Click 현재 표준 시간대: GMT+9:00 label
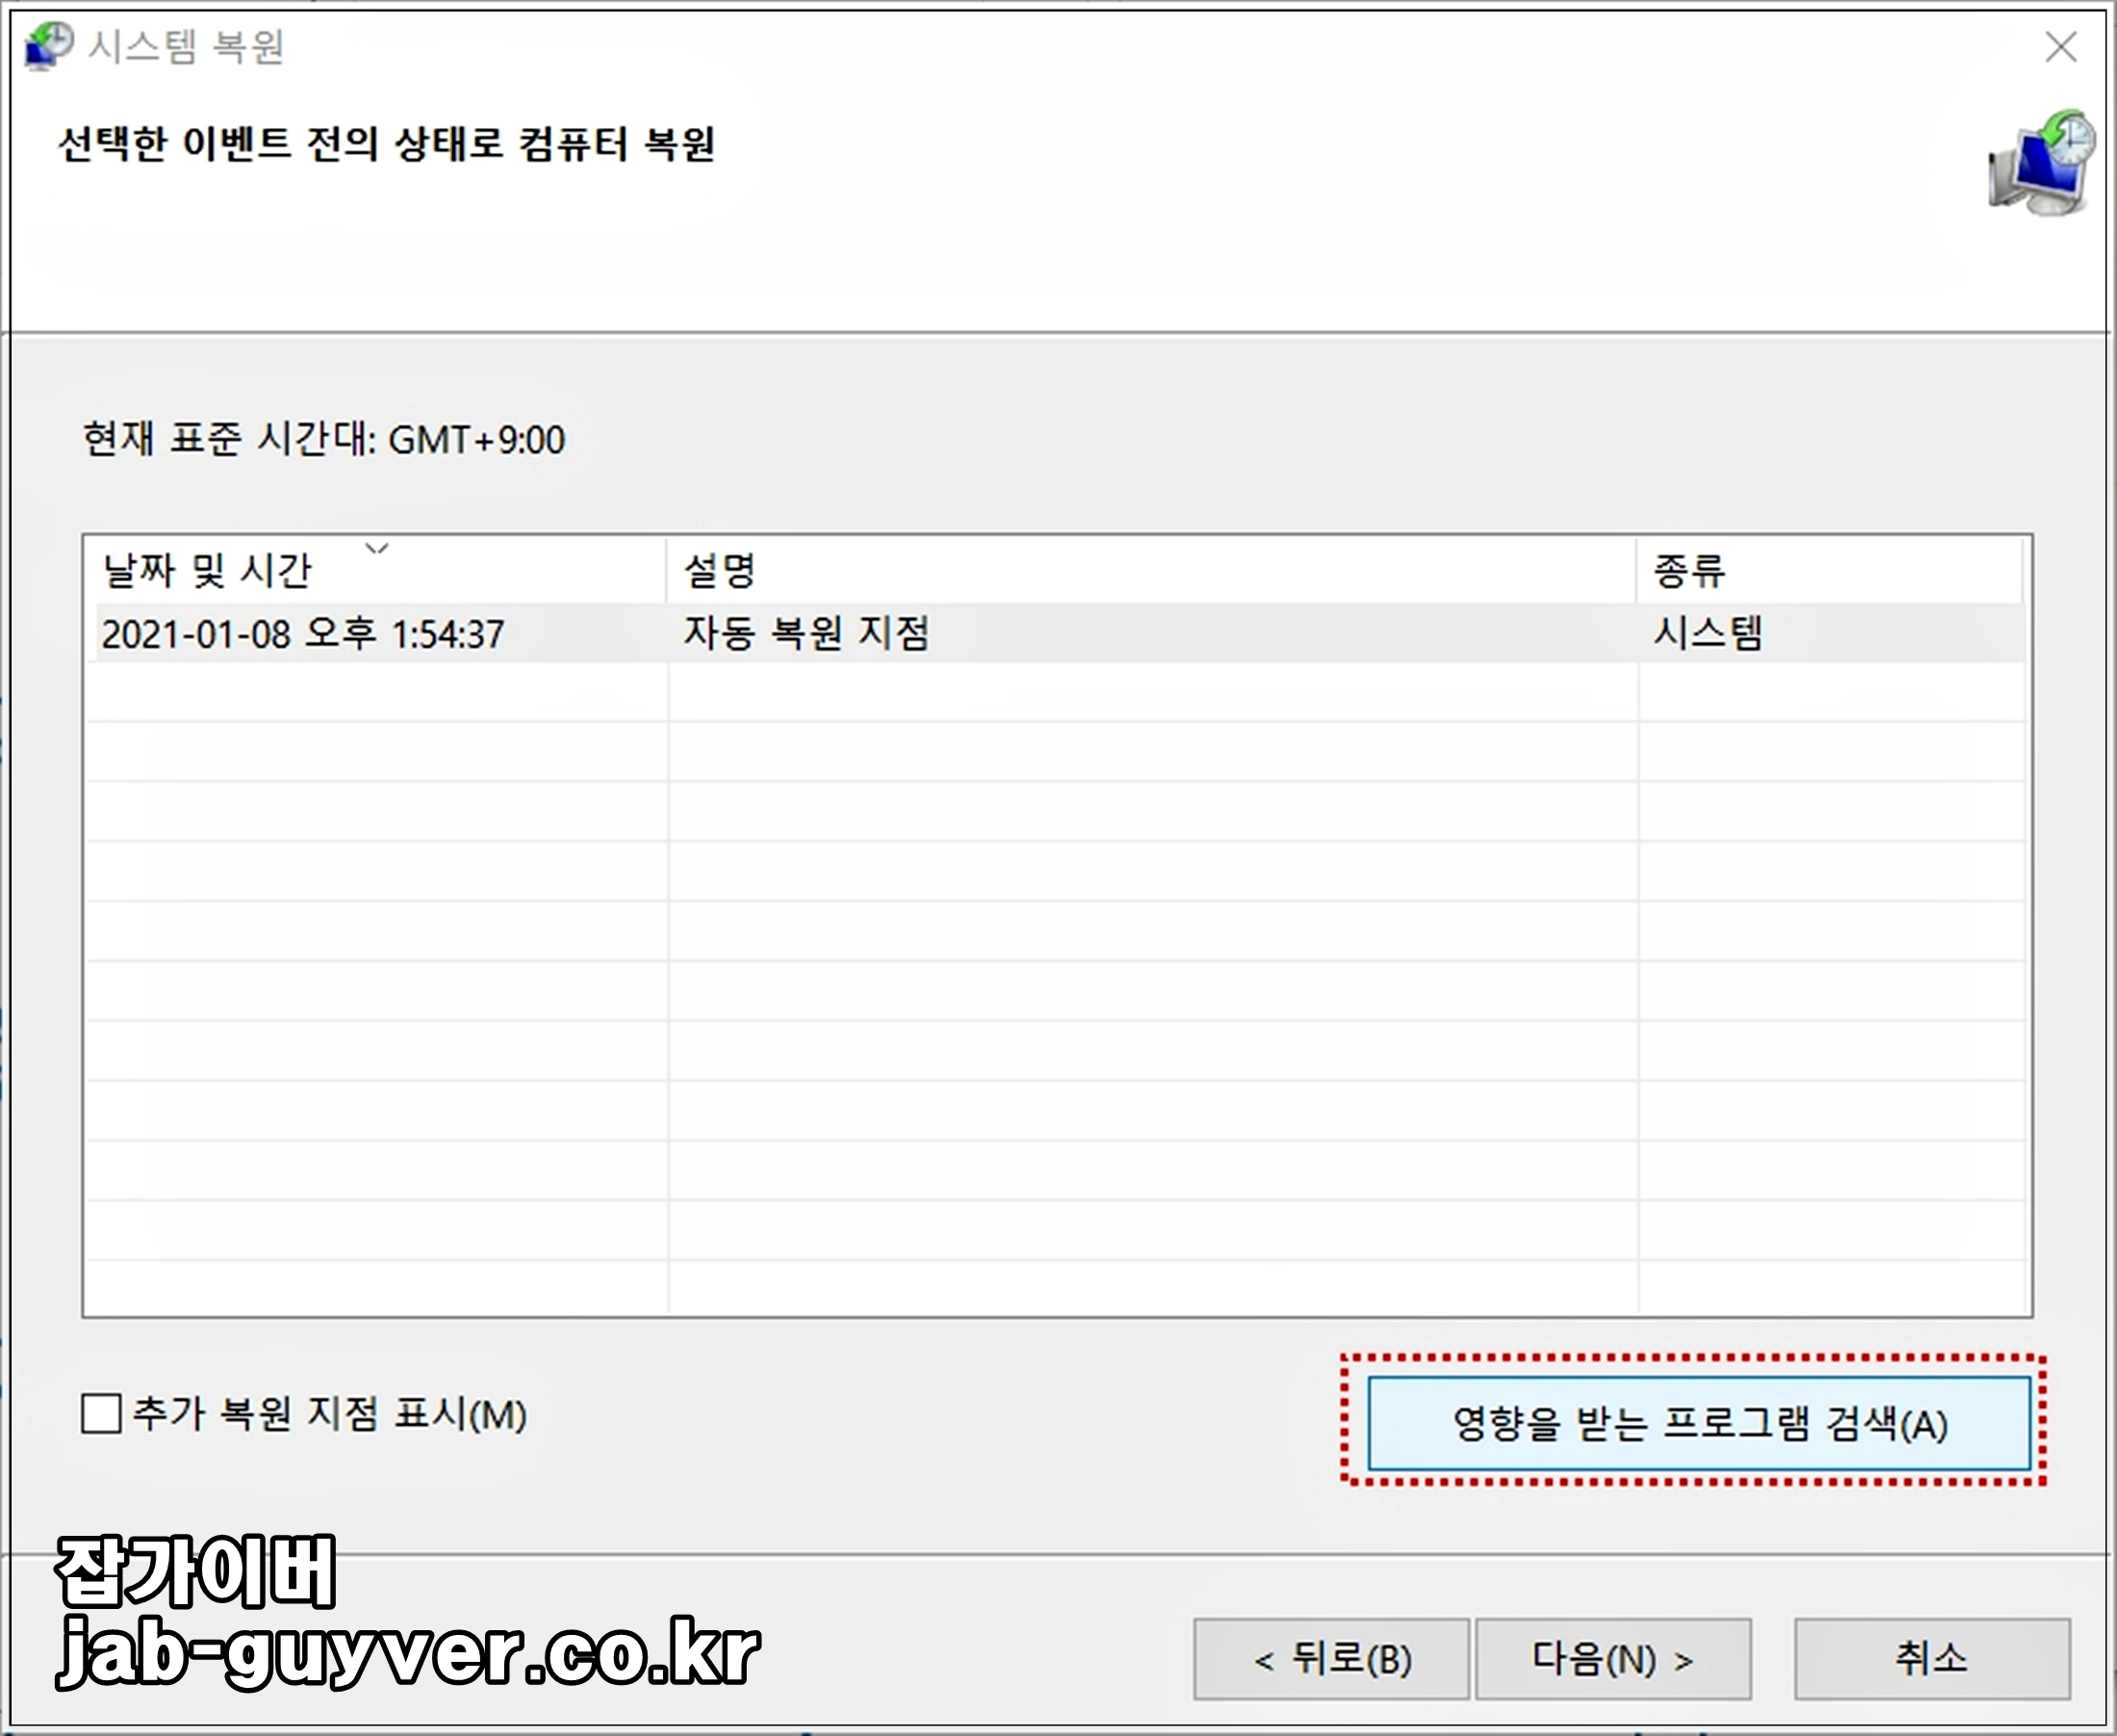 [323, 440]
